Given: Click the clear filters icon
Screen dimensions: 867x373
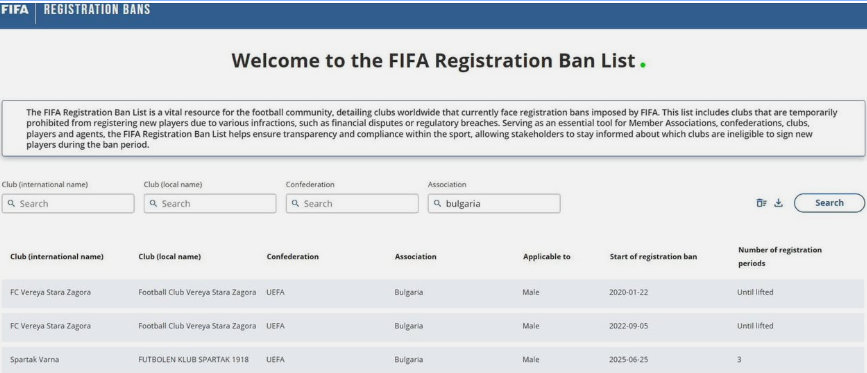Looking at the screenshot, I should point(761,203).
